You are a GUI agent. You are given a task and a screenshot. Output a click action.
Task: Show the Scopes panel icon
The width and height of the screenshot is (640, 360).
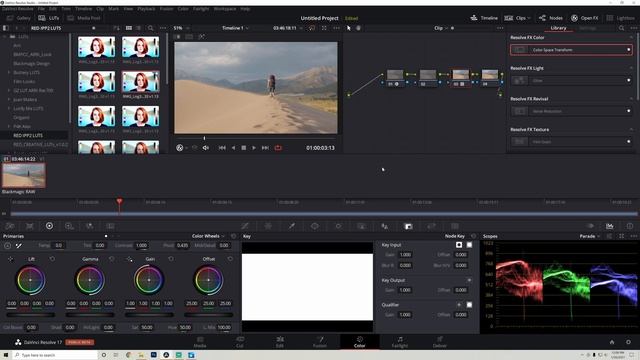609,226
